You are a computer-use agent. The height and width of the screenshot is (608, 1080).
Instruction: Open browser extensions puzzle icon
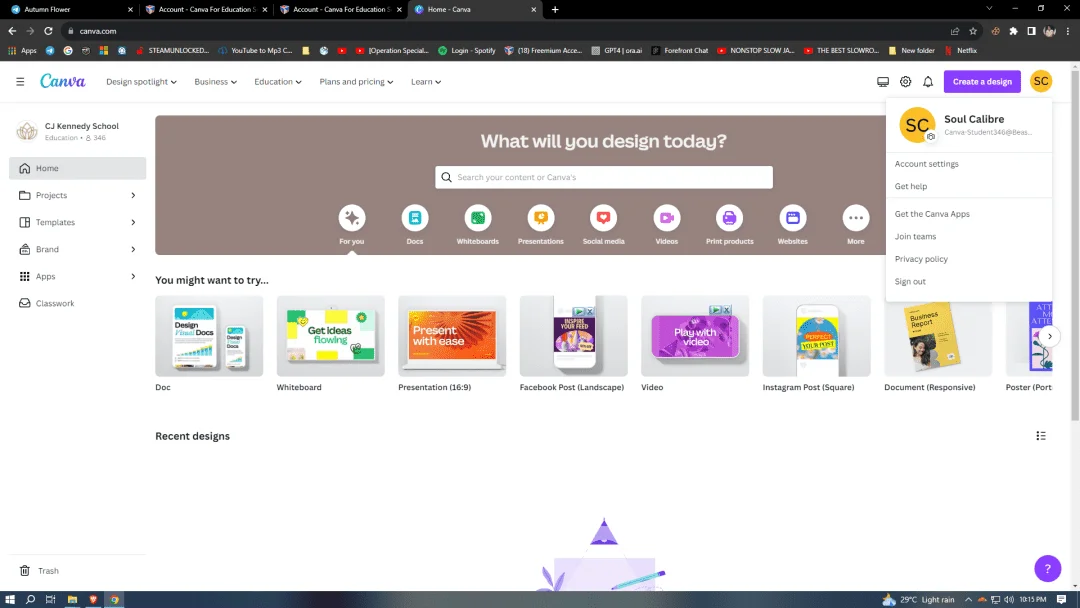(x=1013, y=31)
